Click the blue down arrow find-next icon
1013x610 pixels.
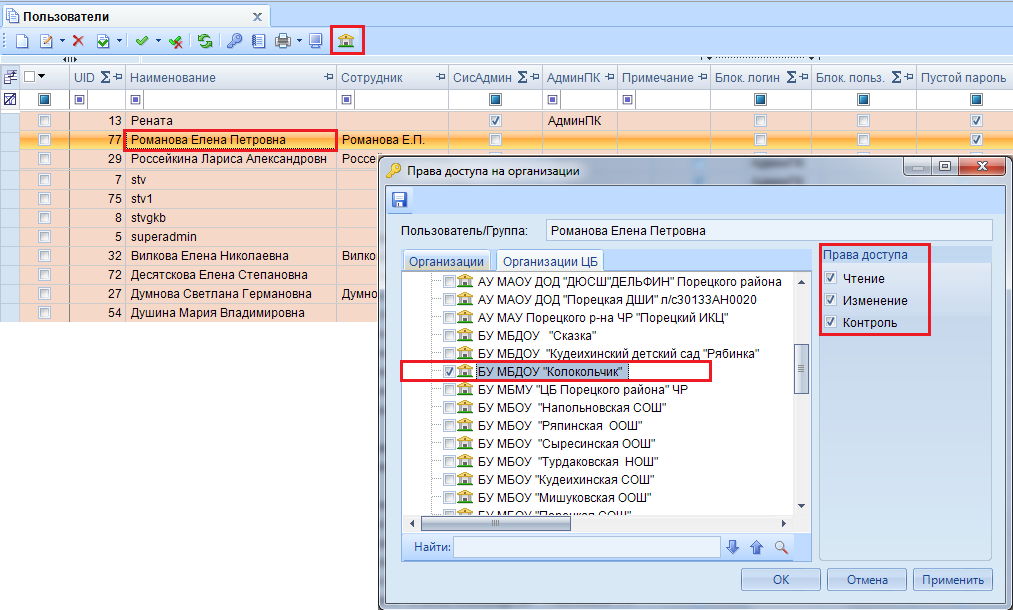pos(732,547)
